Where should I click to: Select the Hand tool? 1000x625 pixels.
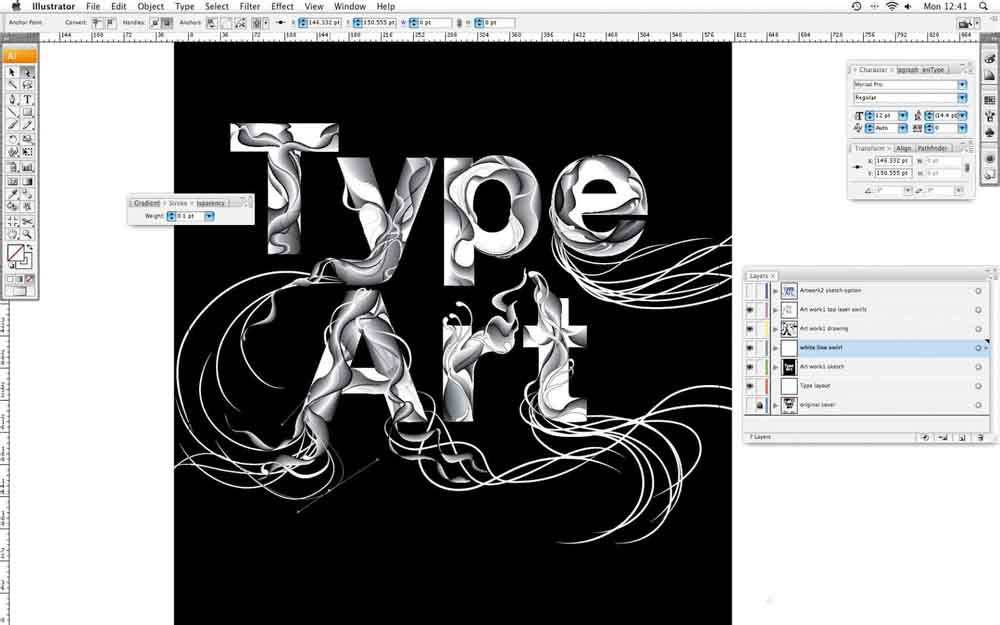pyautogui.click(x=12, y=235)
